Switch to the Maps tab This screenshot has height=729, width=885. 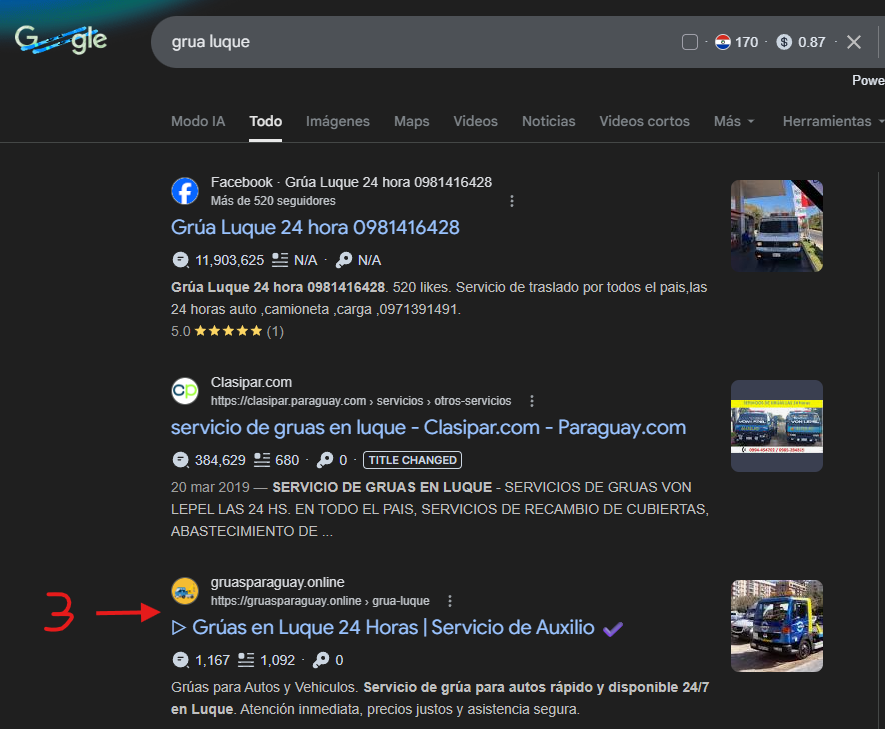[411, 121]
